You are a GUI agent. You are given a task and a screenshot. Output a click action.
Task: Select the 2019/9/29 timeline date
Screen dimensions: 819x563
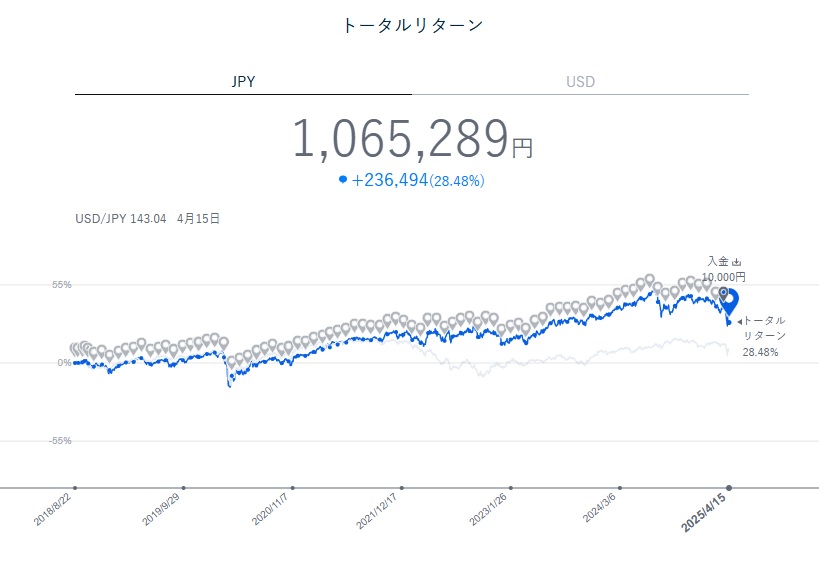pyautogui.click(x=184, y=488)
